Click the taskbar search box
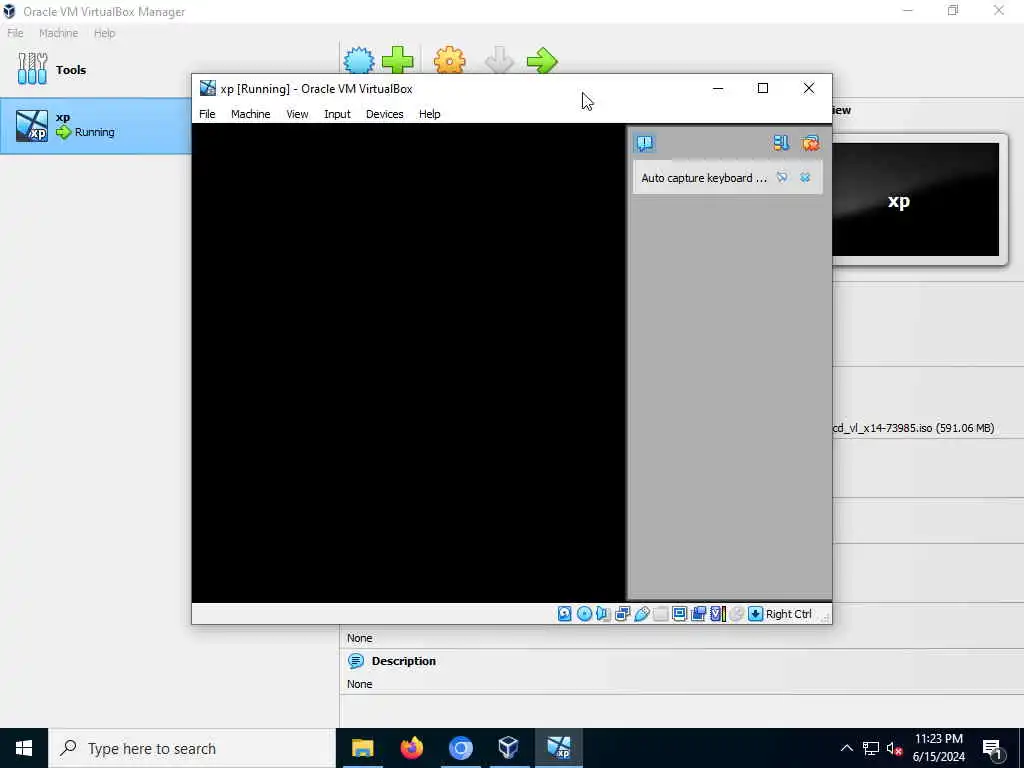Image resolution: width=1024 pixels, height=768 pixels. coord(192,748)
